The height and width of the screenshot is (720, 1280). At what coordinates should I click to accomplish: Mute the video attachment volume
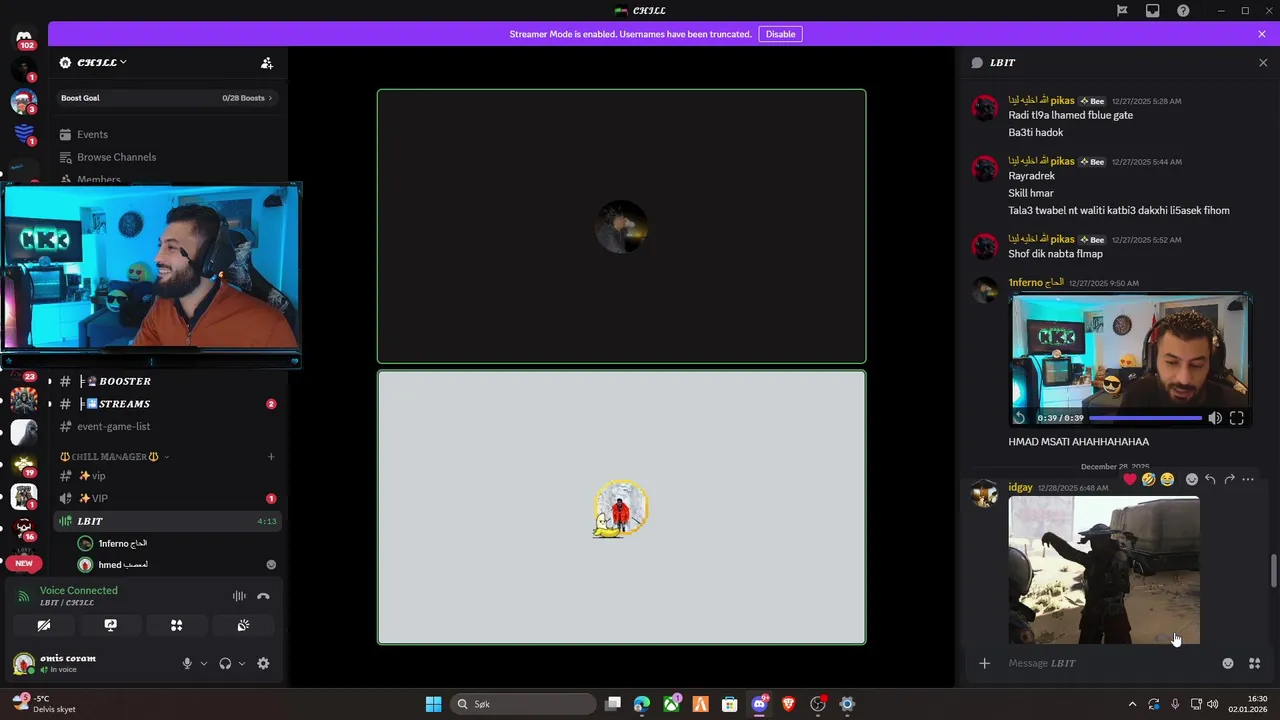point(1215,418)
